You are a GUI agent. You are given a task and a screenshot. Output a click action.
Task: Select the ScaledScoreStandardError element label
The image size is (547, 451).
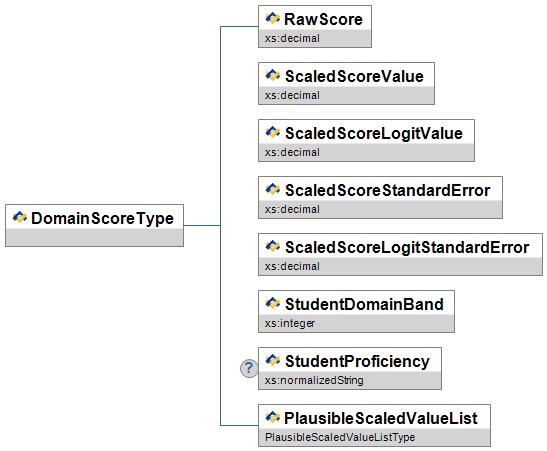[x=388, y=190]
